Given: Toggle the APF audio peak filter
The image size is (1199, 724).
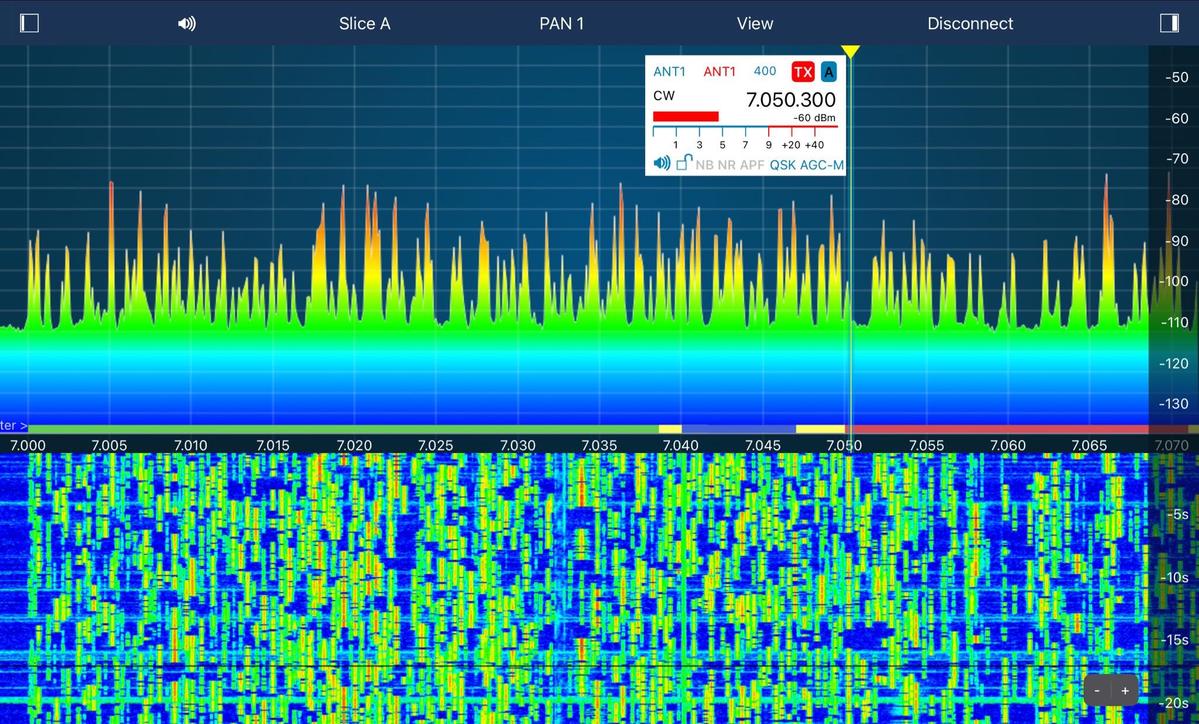Looking at the screenshot, I should (x=752, y=164).
